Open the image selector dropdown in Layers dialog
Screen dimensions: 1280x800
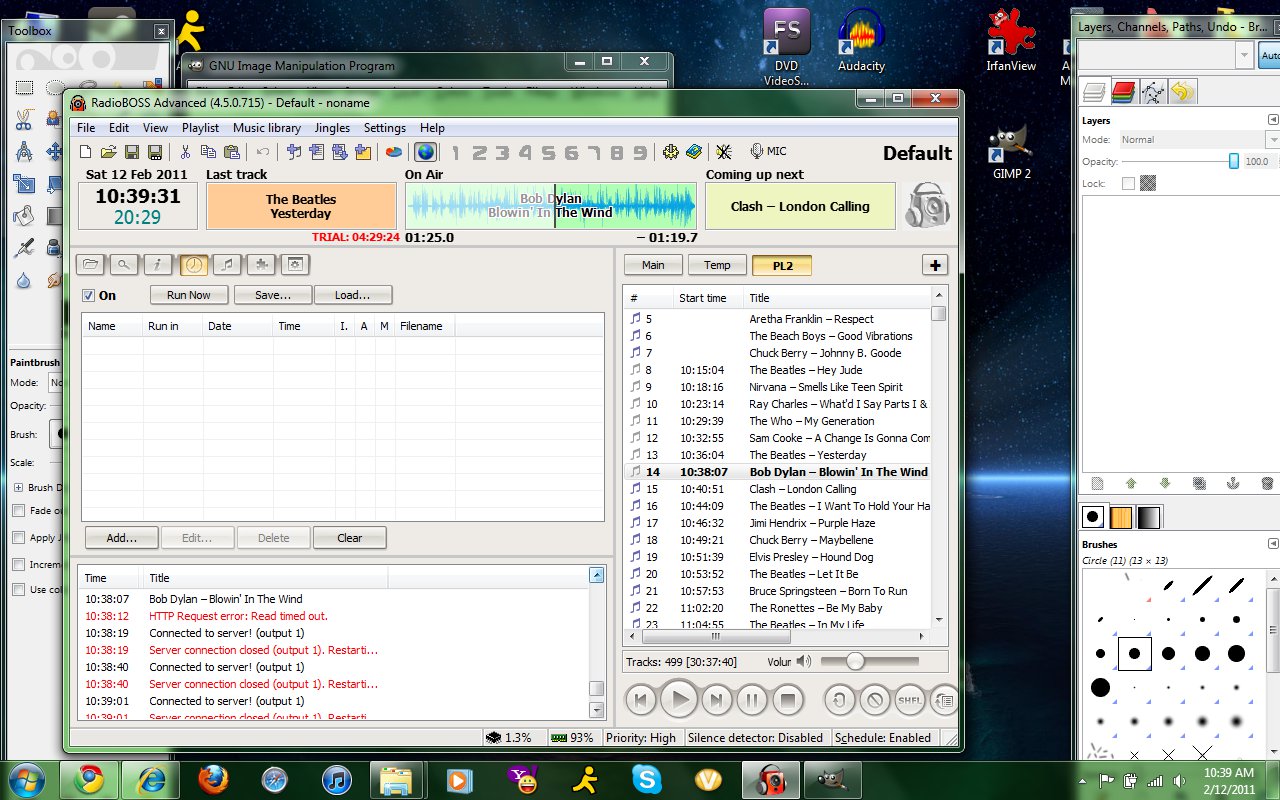tap(1166, 55)
